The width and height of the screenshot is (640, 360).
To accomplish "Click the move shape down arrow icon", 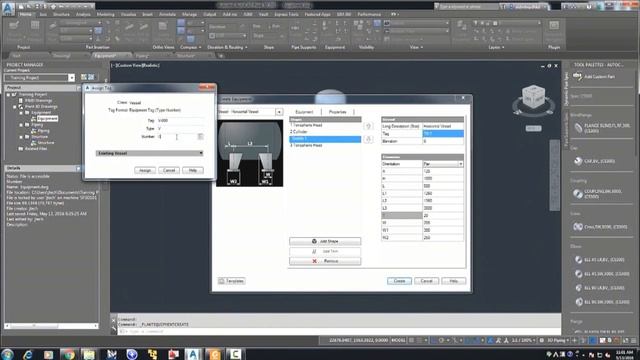I will point(368,139).
